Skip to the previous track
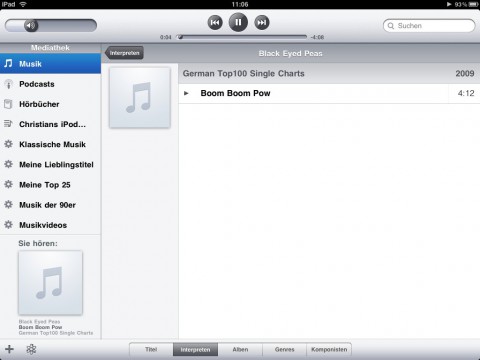This screenshot has width=480, height=360. (215, 23)
